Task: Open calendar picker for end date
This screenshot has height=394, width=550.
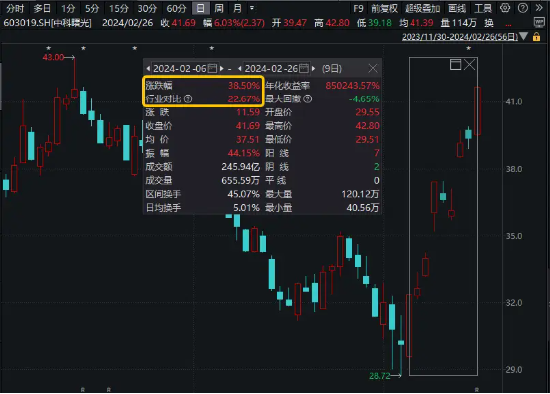Action: tap(304, 68)
